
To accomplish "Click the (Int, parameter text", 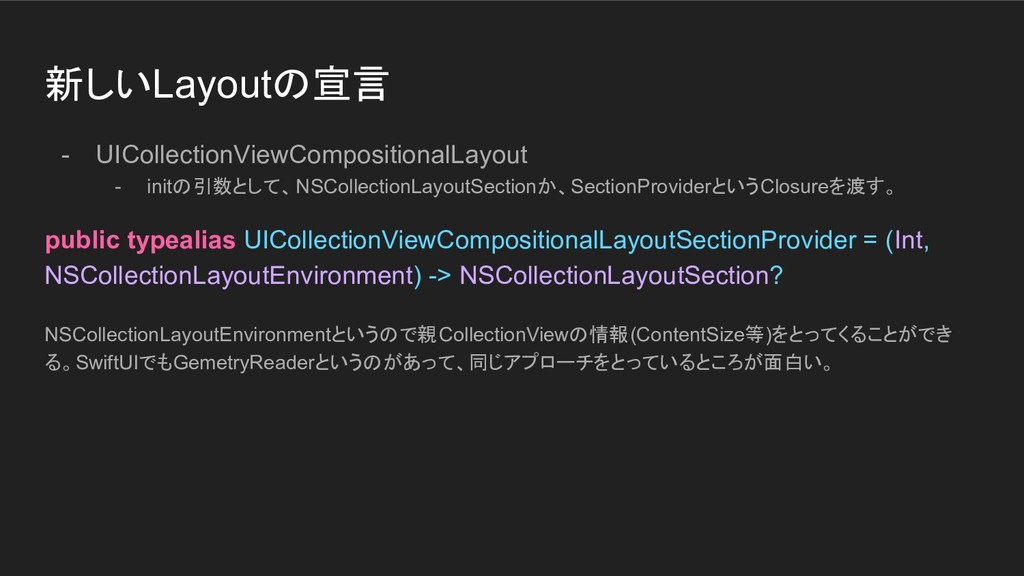I will 907,240.
